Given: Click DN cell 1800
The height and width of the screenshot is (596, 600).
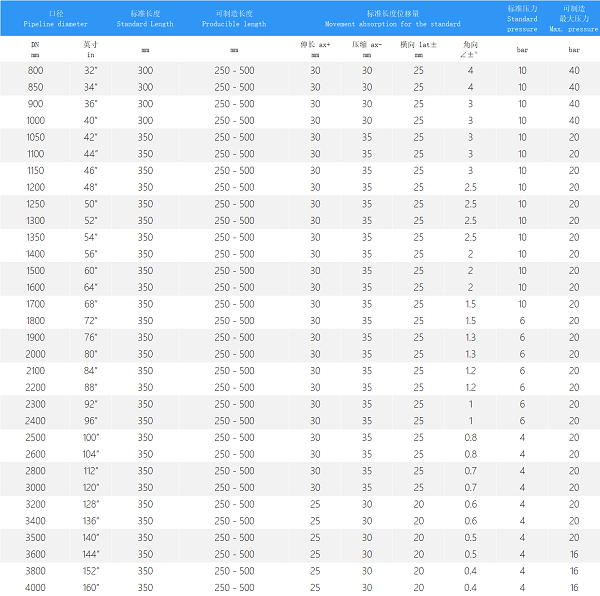Looking at the screenshot, I should (x=35, y=321).
